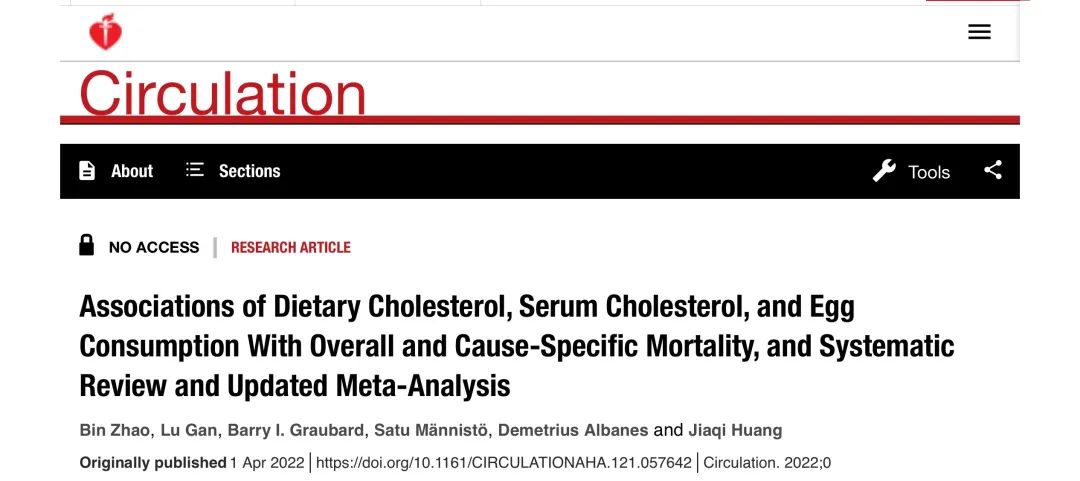Viewport: 1080px width, 481px height.
Task: Click author Satu Männistö
Action: pyautogui.click(x=431, y=431)
